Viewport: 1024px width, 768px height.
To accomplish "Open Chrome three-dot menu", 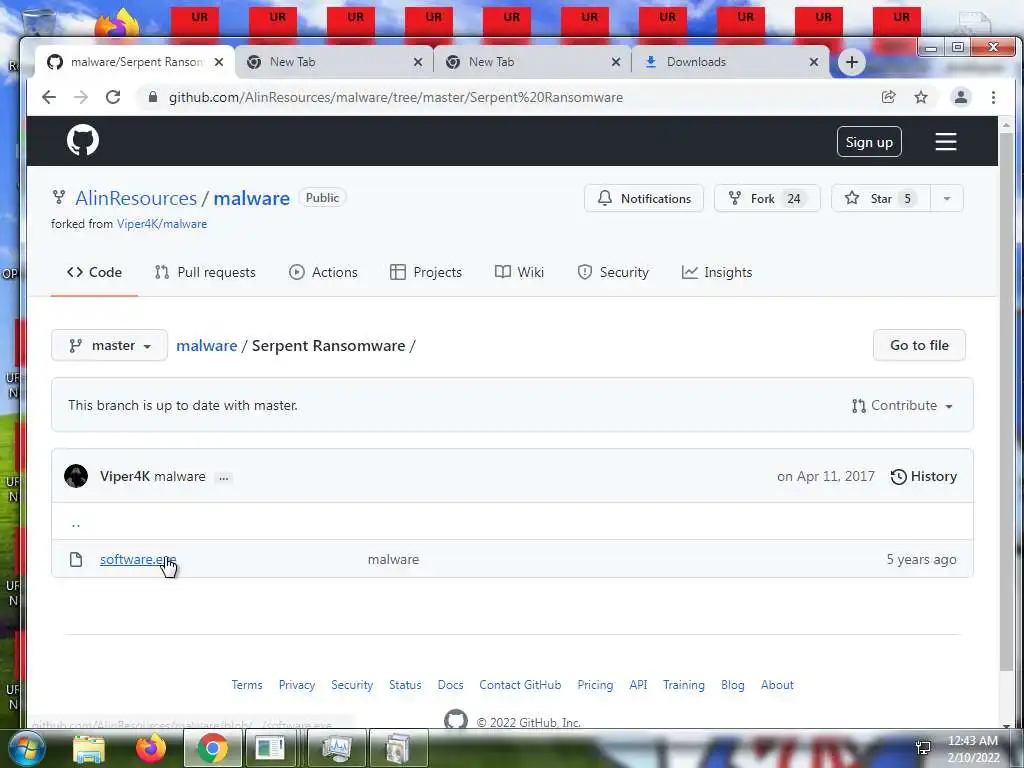I will [x=993, y=97].
